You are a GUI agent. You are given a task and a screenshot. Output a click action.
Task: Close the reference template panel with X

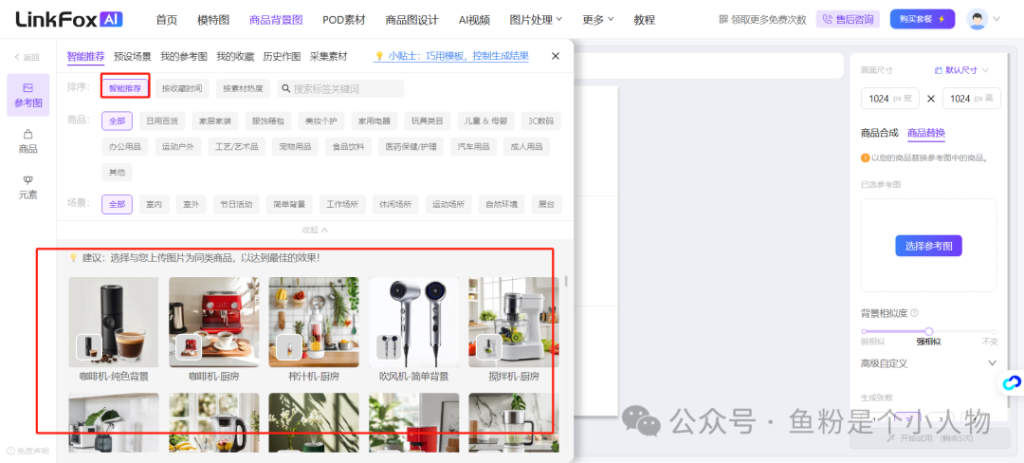coord(555,56)
